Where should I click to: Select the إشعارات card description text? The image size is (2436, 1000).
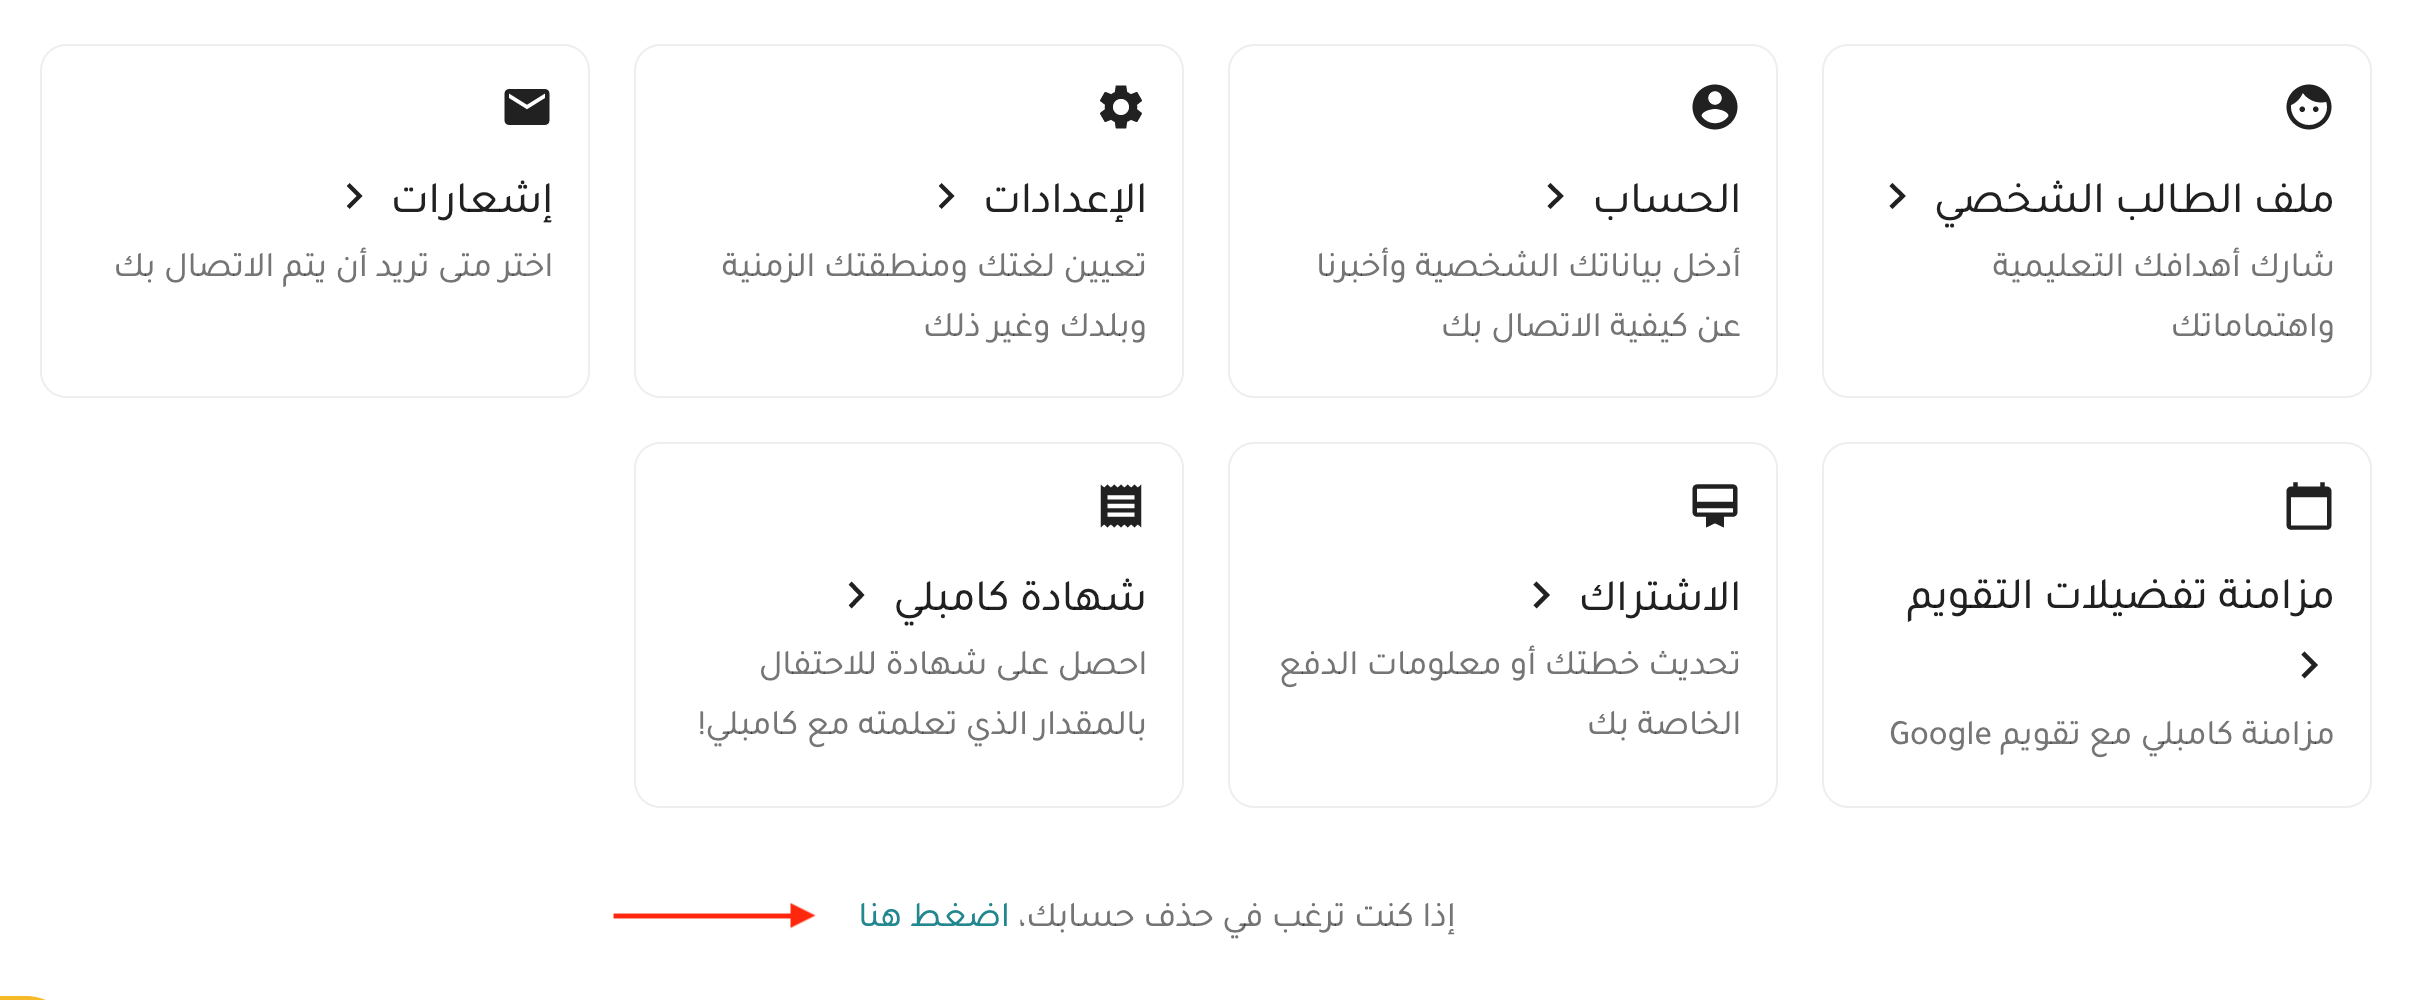click(x=333, y=266)
